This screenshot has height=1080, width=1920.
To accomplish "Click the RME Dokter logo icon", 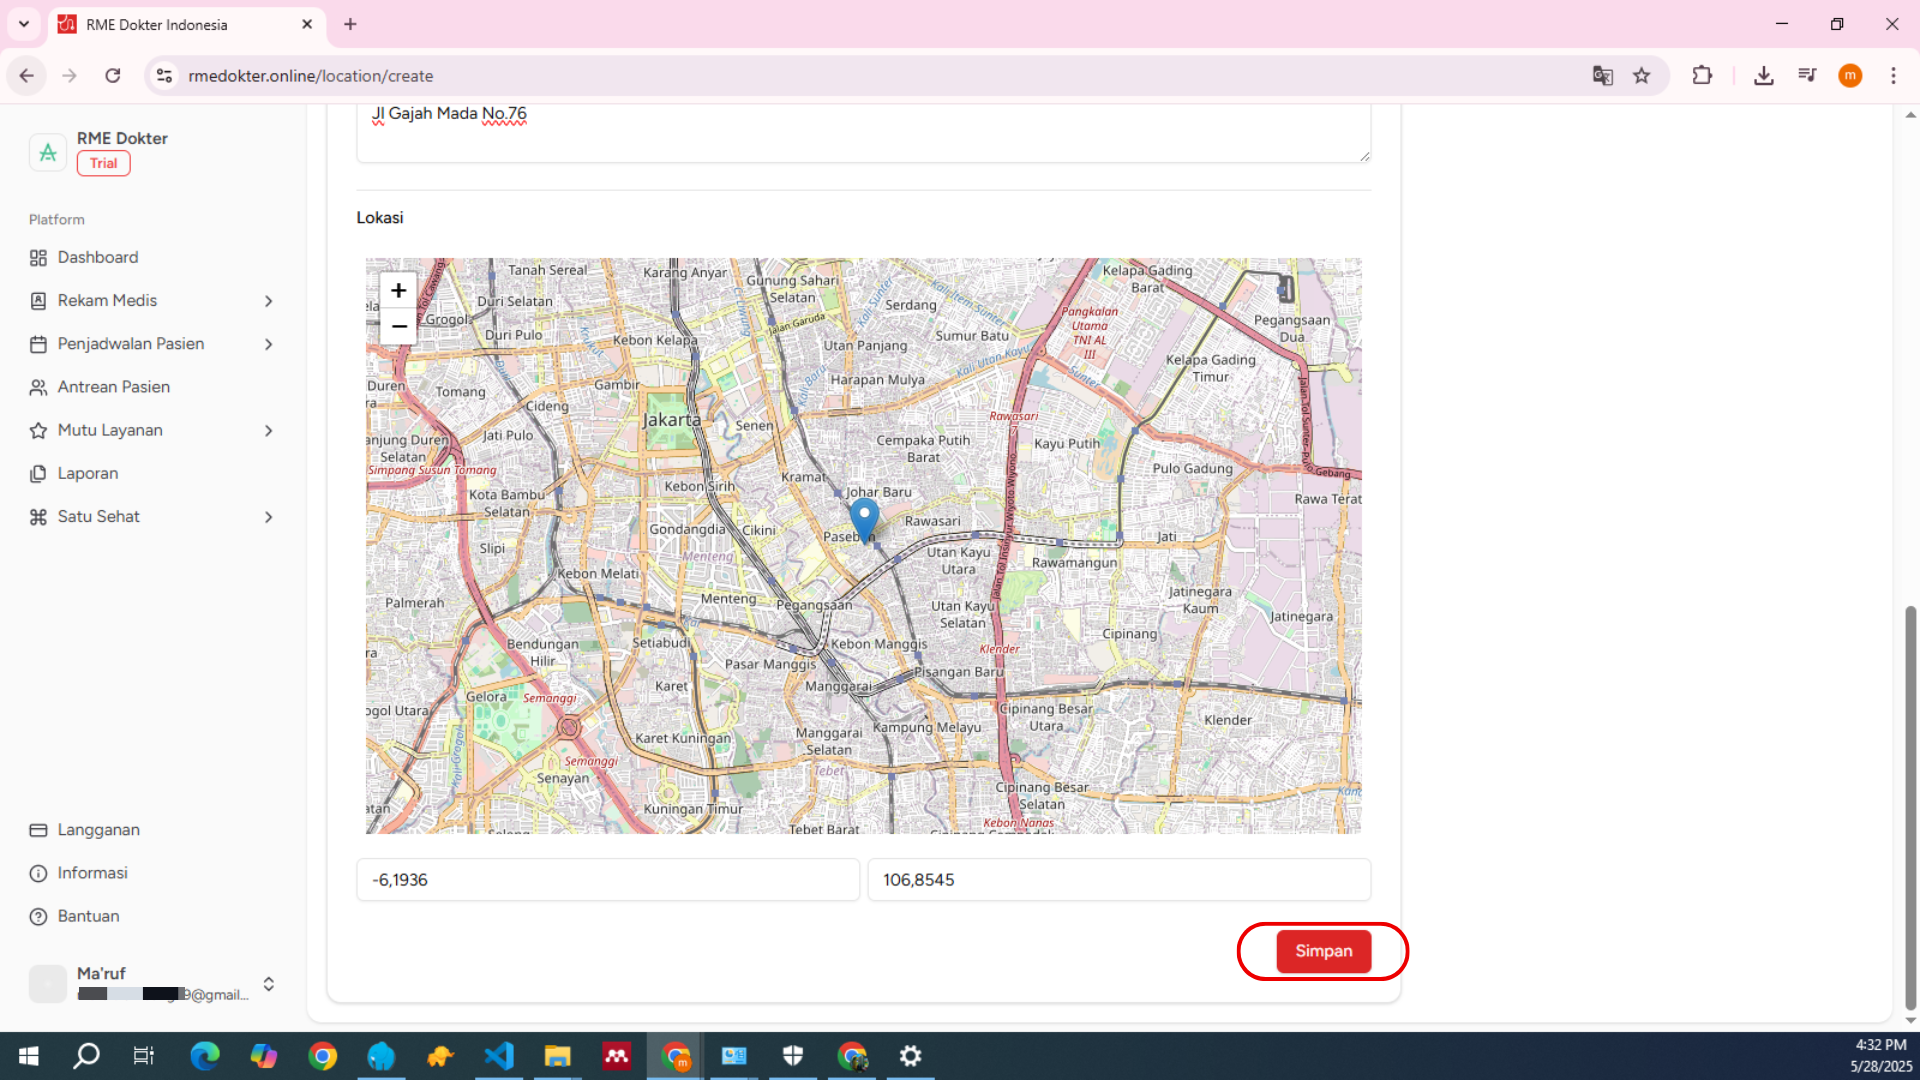I will [x=47, y=152].
